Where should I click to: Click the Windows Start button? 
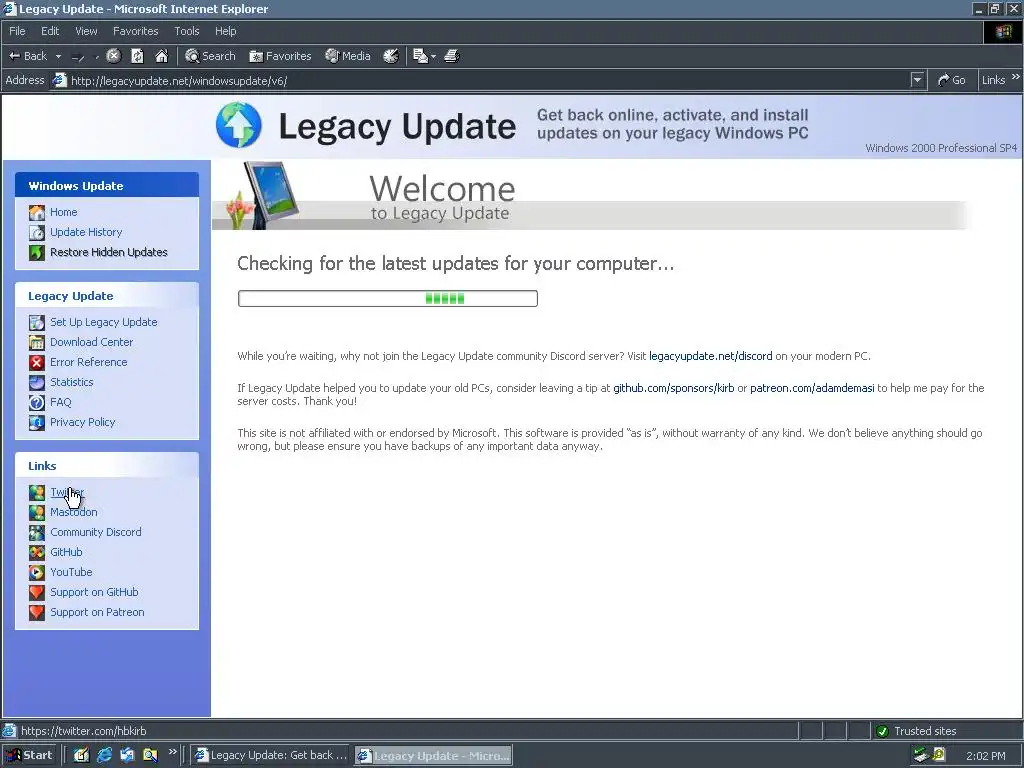click(30, 756)
